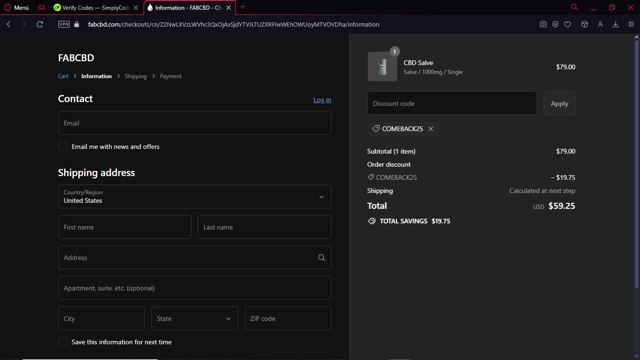Open the Country/Region dropdown
Image resolution: width=640 pixels, height=360 pixels.
pyautogui.click(x=195, y=196)
